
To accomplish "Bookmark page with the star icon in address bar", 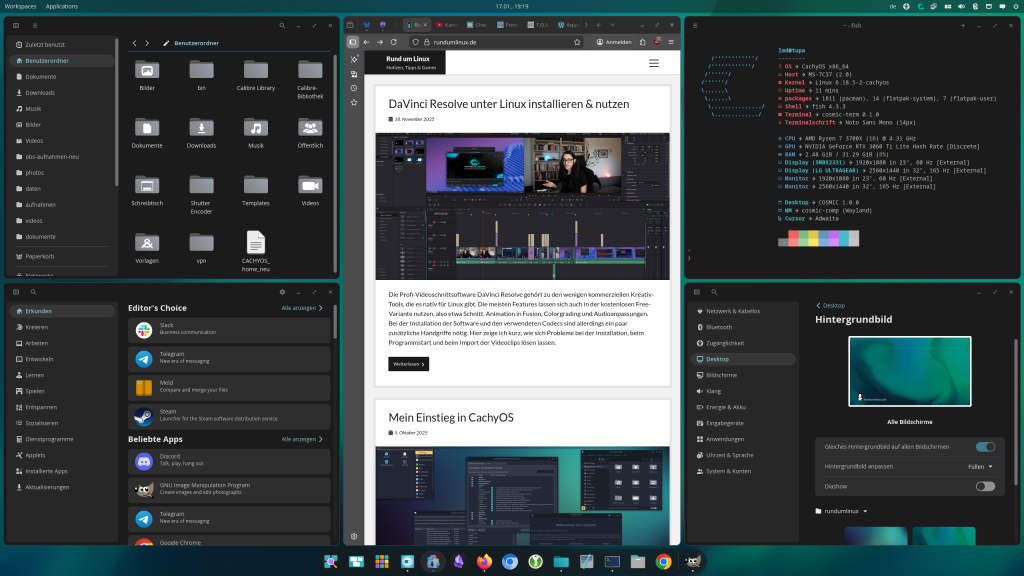I will pyautogui.click(x=575, y=42).
